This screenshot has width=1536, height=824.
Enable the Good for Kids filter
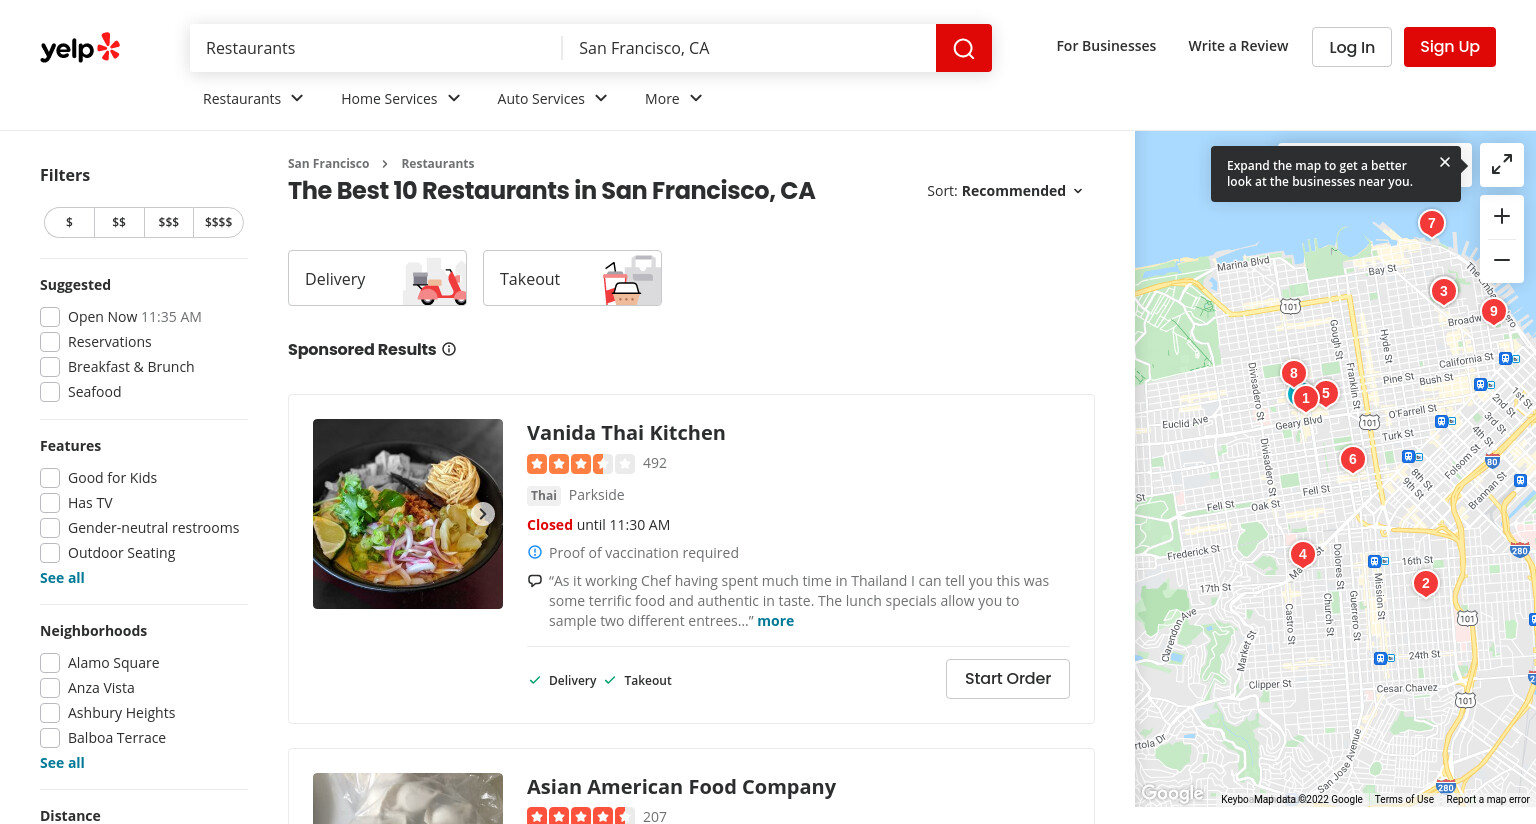50,478
